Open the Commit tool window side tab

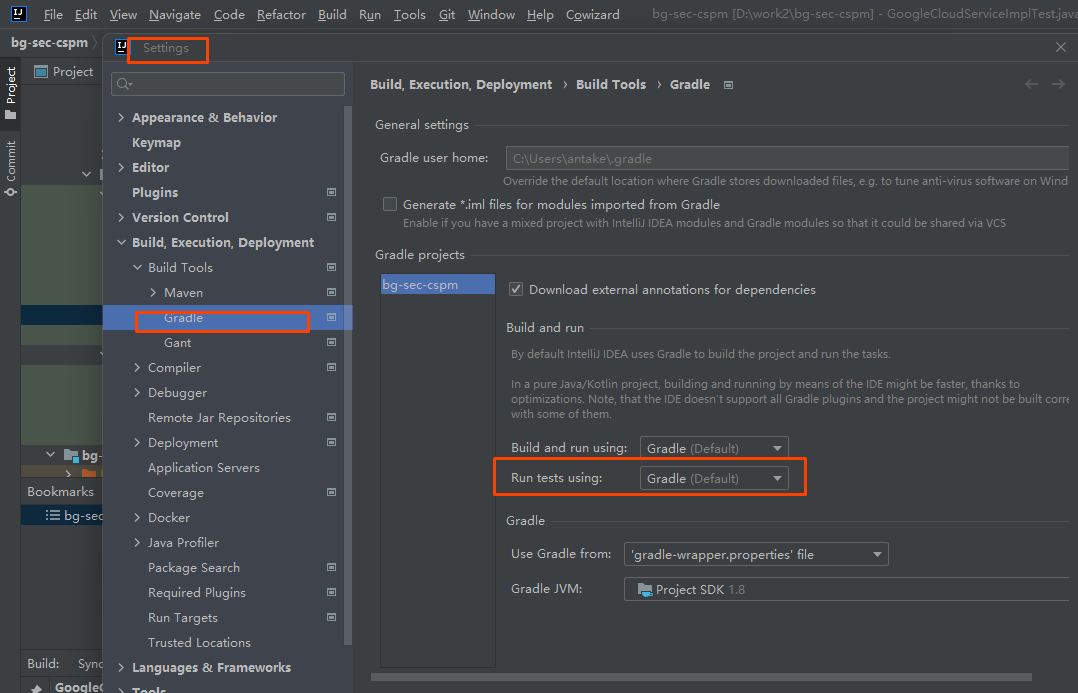10,168
